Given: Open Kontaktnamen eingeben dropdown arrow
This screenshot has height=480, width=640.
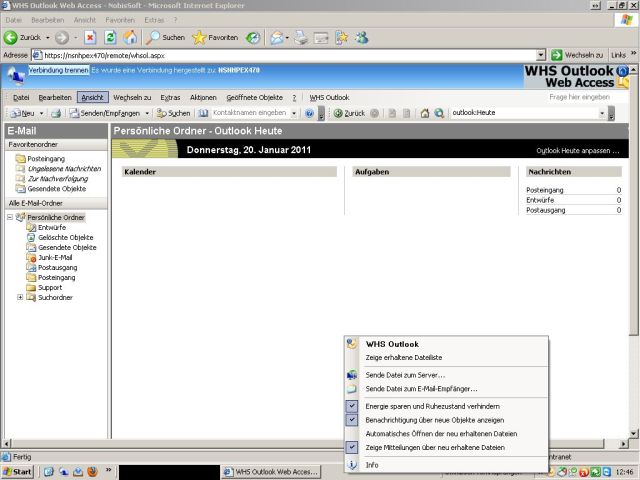Looking at the screenshot, I should [294, 113].
